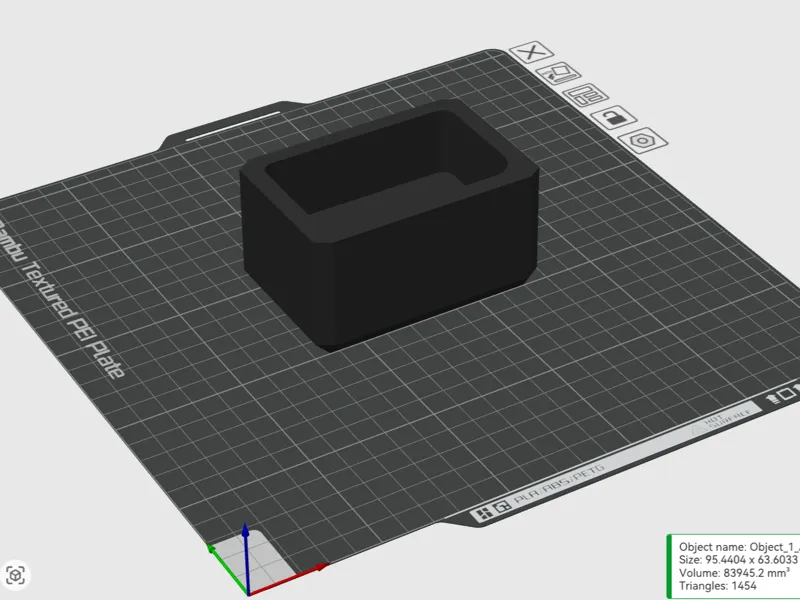Click the "Size: 95.4404 x 63.6033" info line

(739, 560)
